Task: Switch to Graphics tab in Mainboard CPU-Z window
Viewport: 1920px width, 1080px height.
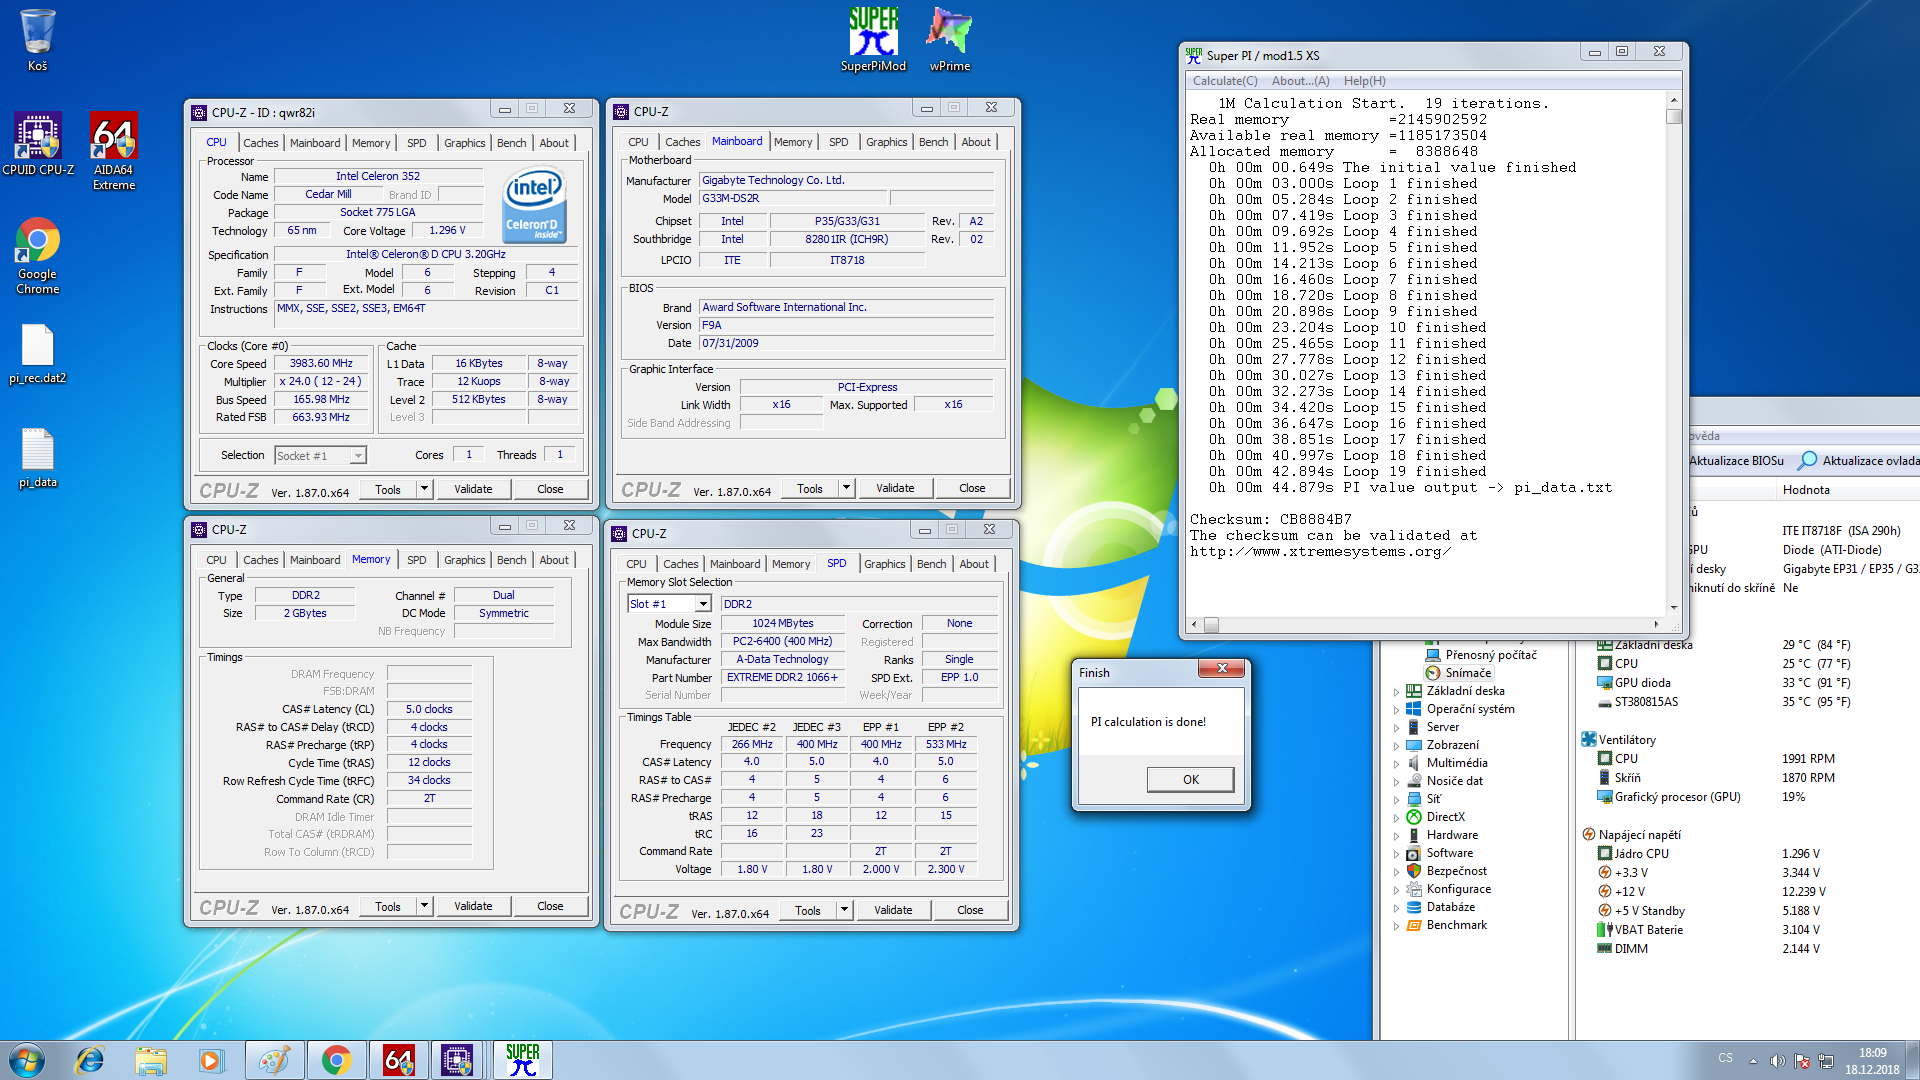Action: click(886, 142)
